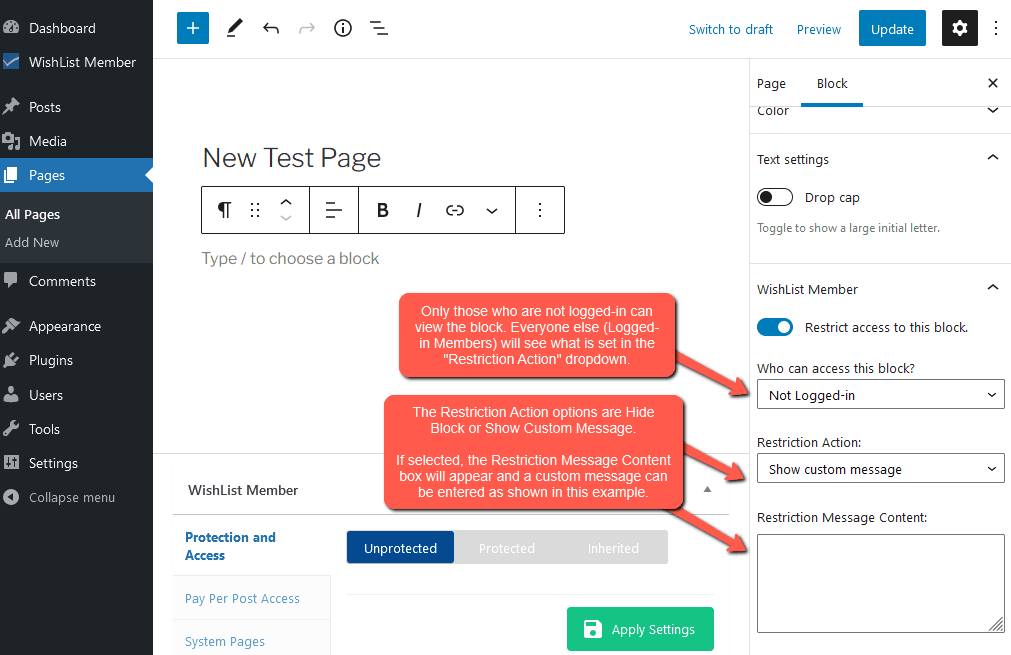Click the Preview link
This screenshot has height=655, width=1011.
[819, 29]
